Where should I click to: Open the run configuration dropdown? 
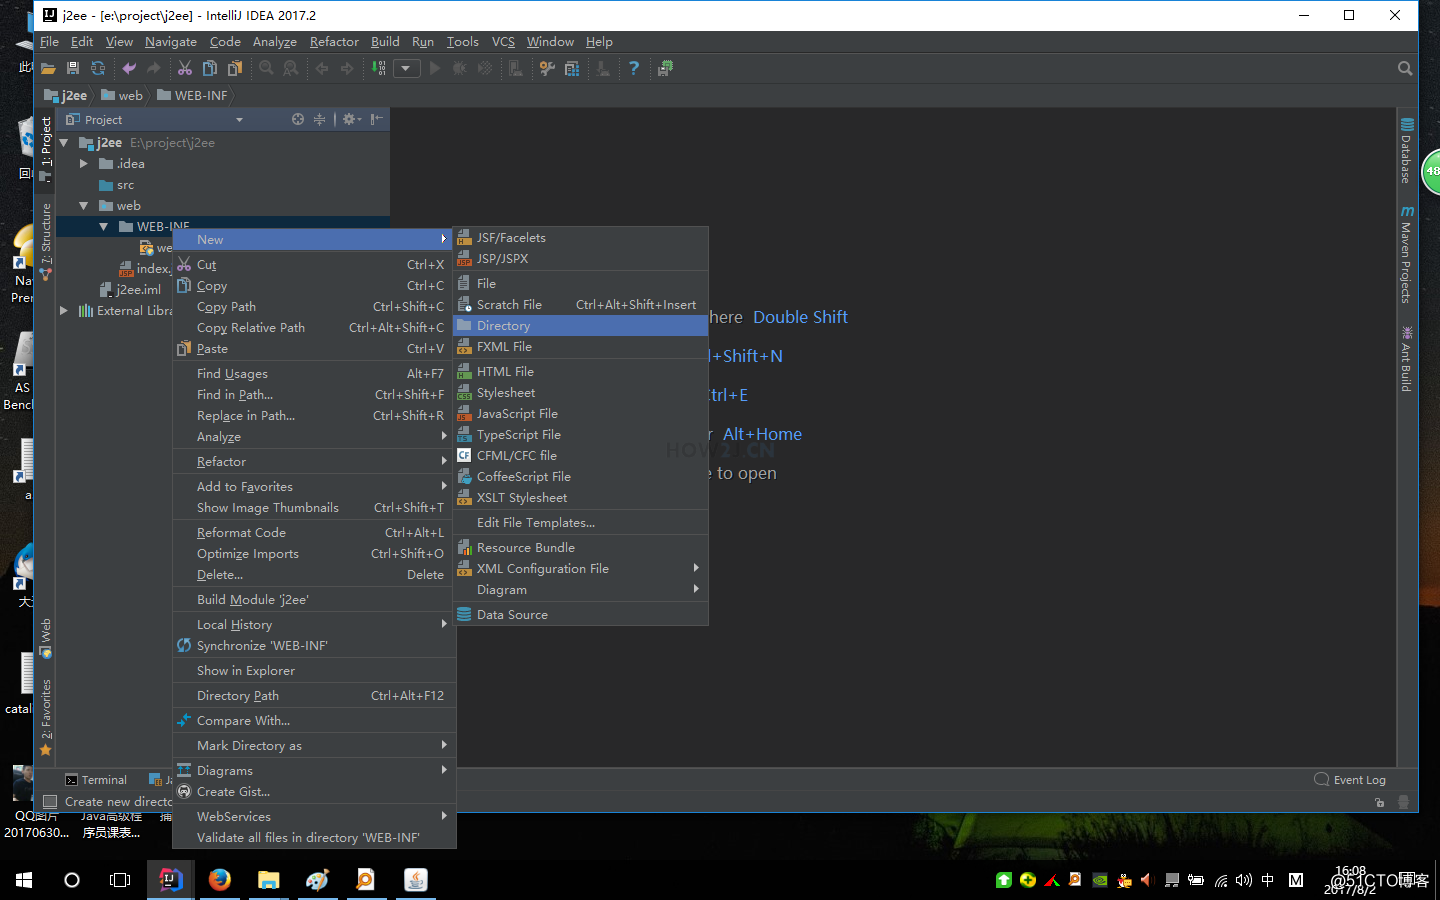406,68
